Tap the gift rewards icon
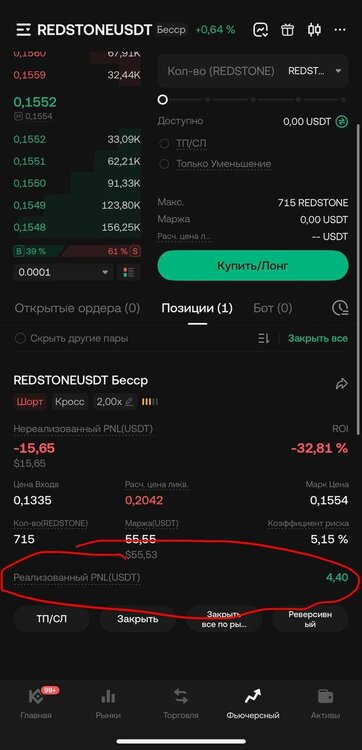The image size is (362, 750). [x=287, y=30]
